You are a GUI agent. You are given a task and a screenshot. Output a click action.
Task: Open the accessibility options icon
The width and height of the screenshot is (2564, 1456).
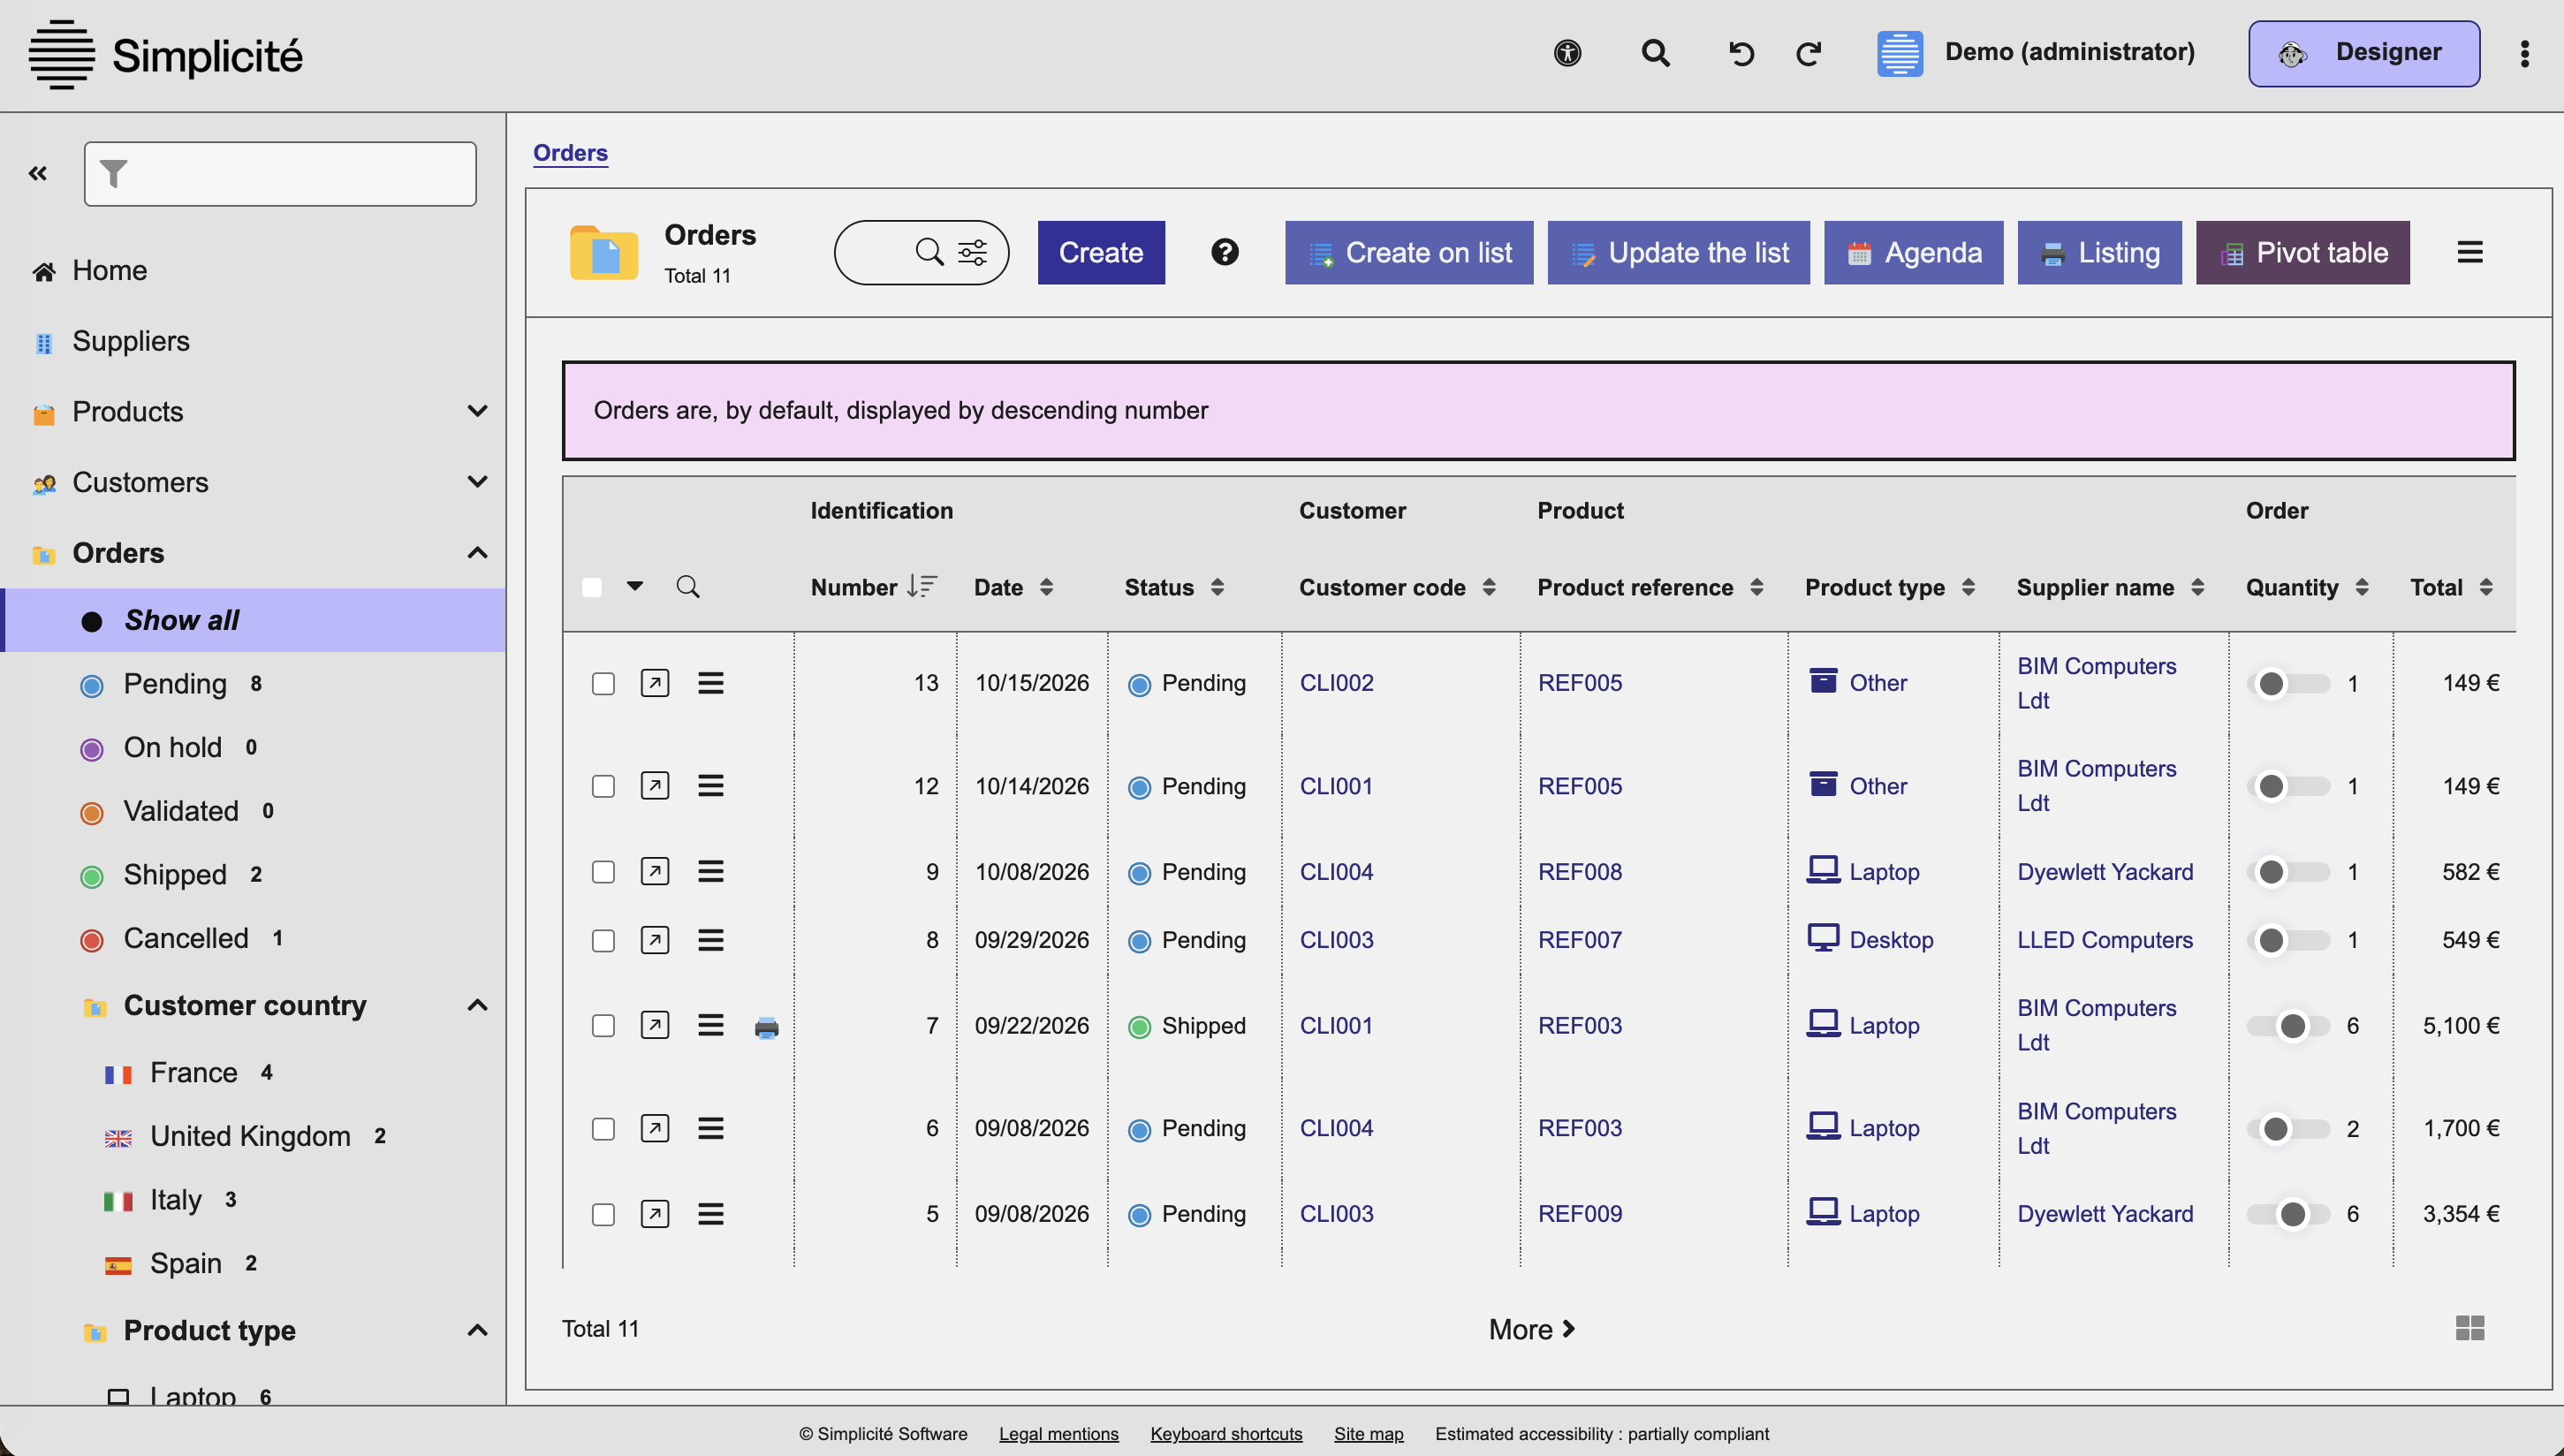[x=1567, y=53]
